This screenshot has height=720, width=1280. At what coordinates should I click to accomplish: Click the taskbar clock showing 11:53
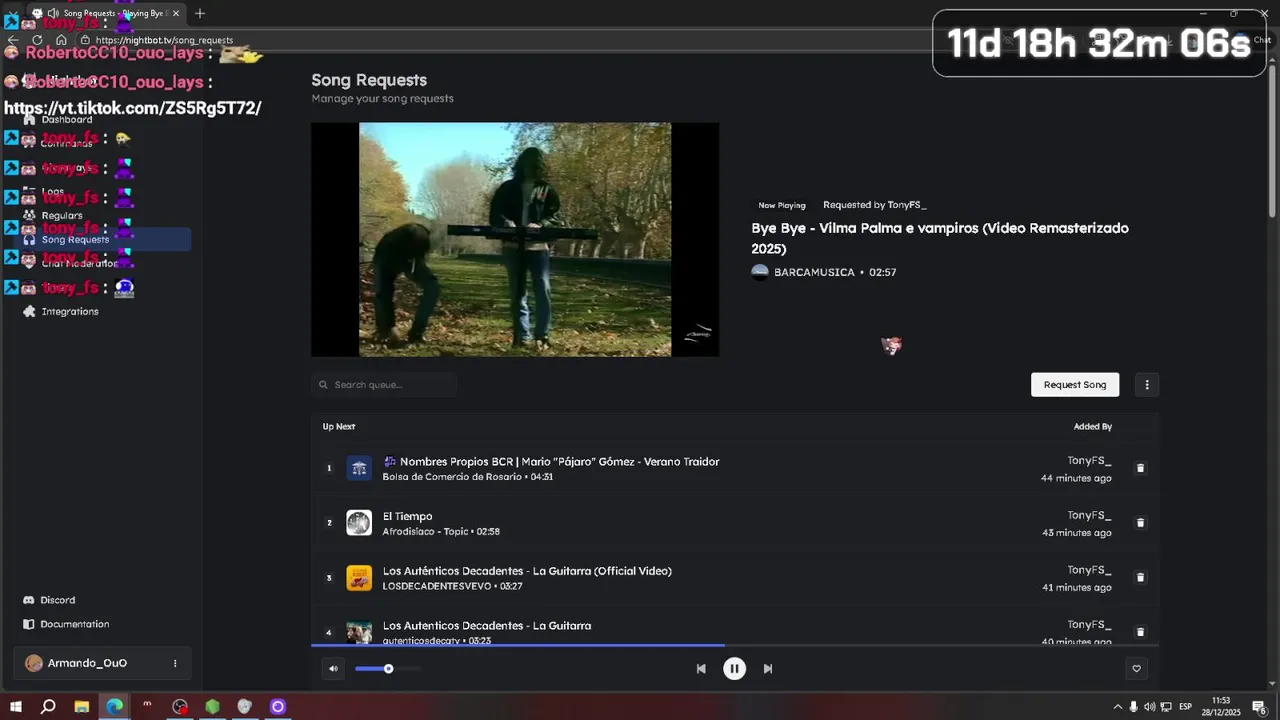tap(1221, 707)
